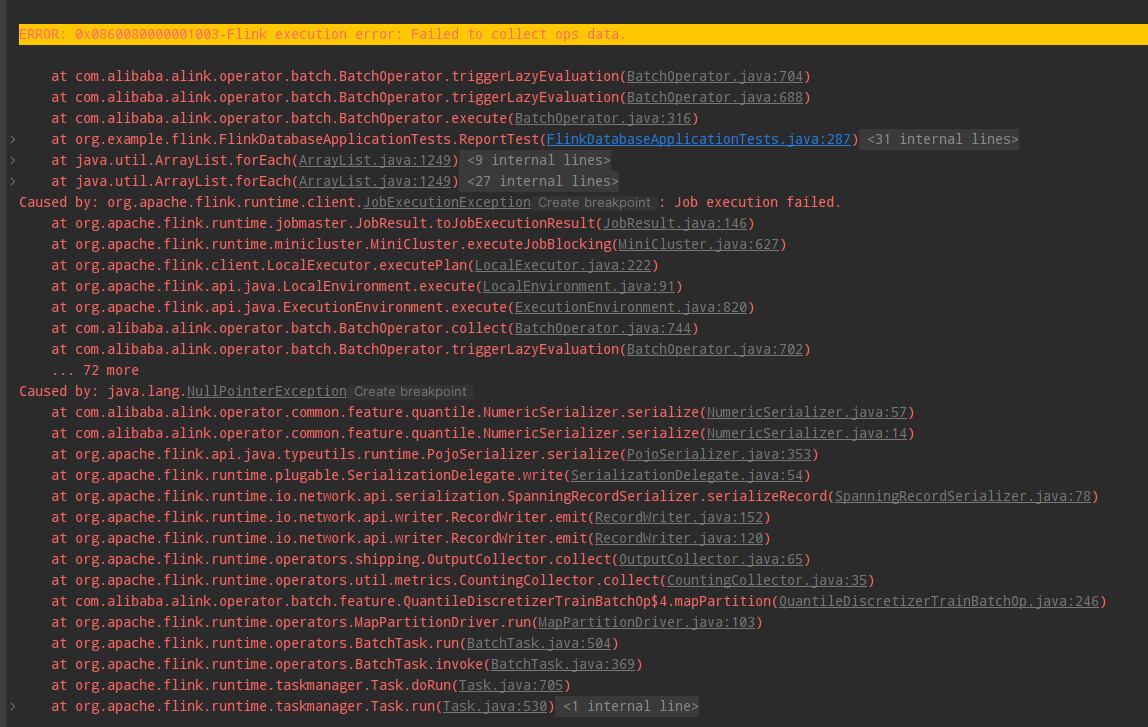The width and height of the screenshot is (1148, 727).
Task: Open ExecutionEnvironment.java:820 link
Action: 630,307
